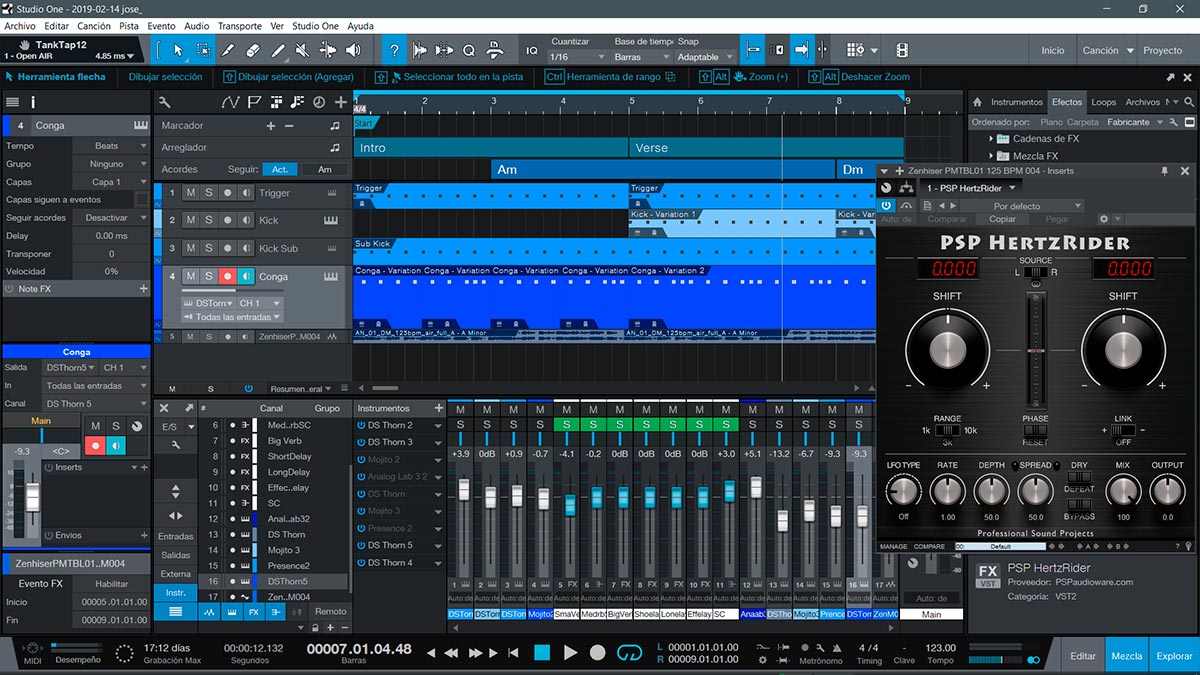Mute the Trigger track
The image size is (1200, 675).
(x=191, y=193)
